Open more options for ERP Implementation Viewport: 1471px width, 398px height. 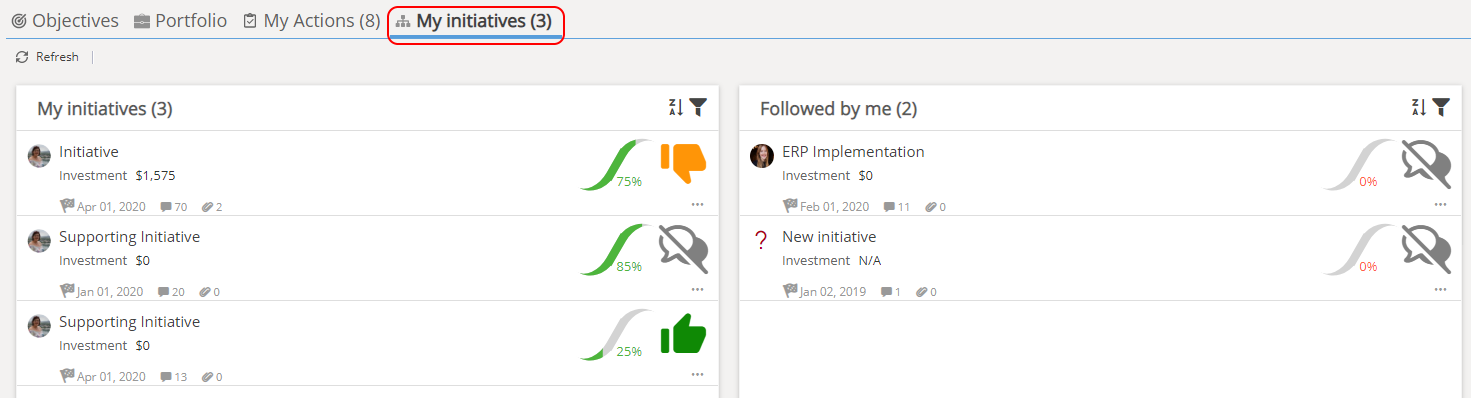click(1440, 204)
